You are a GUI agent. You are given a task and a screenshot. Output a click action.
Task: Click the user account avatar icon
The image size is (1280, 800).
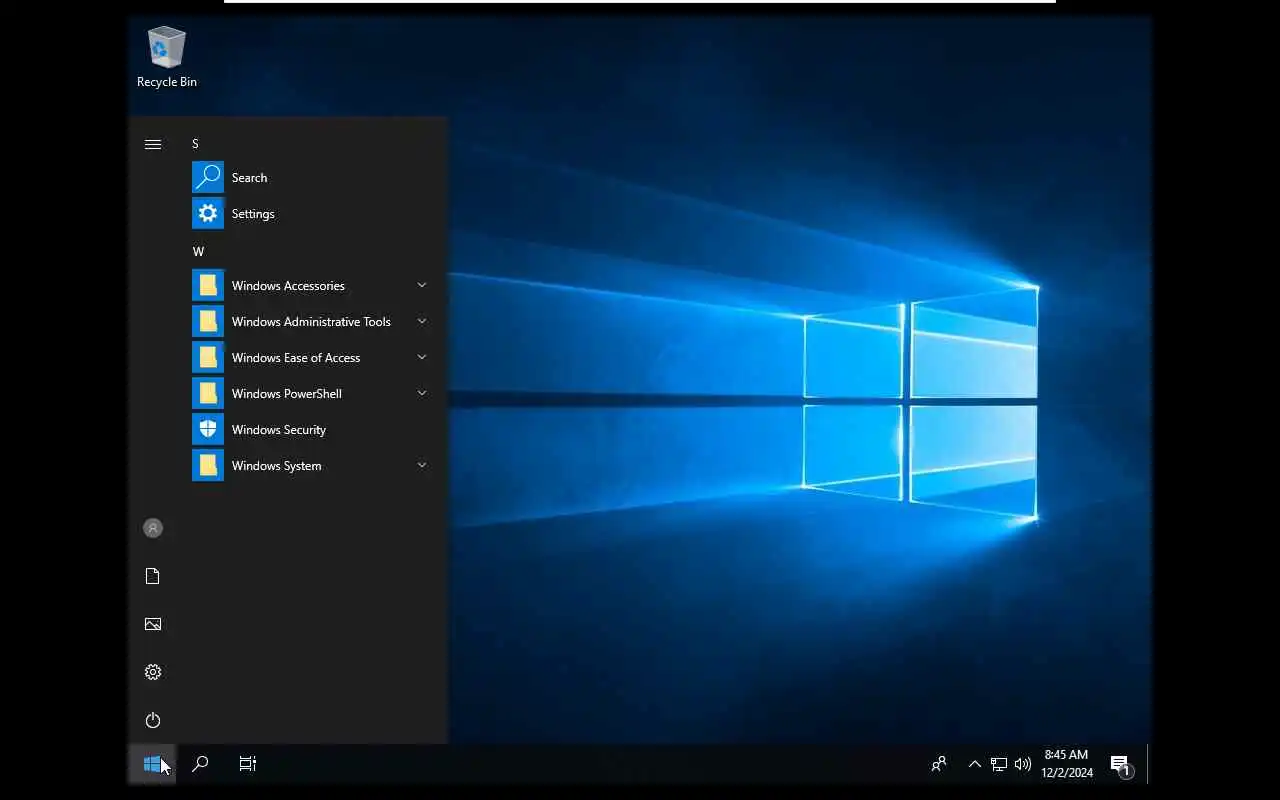[x=153, y=528]
